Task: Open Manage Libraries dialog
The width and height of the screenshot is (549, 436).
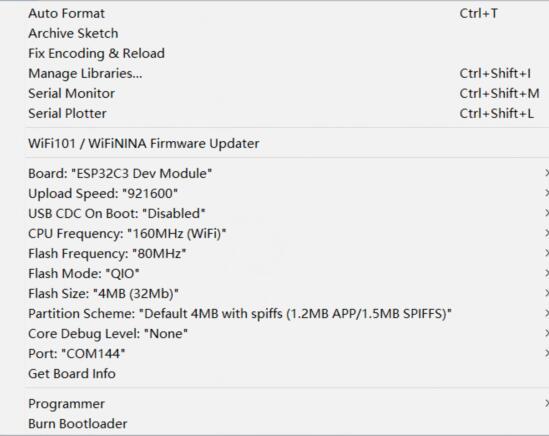Action: pos(286,73)
